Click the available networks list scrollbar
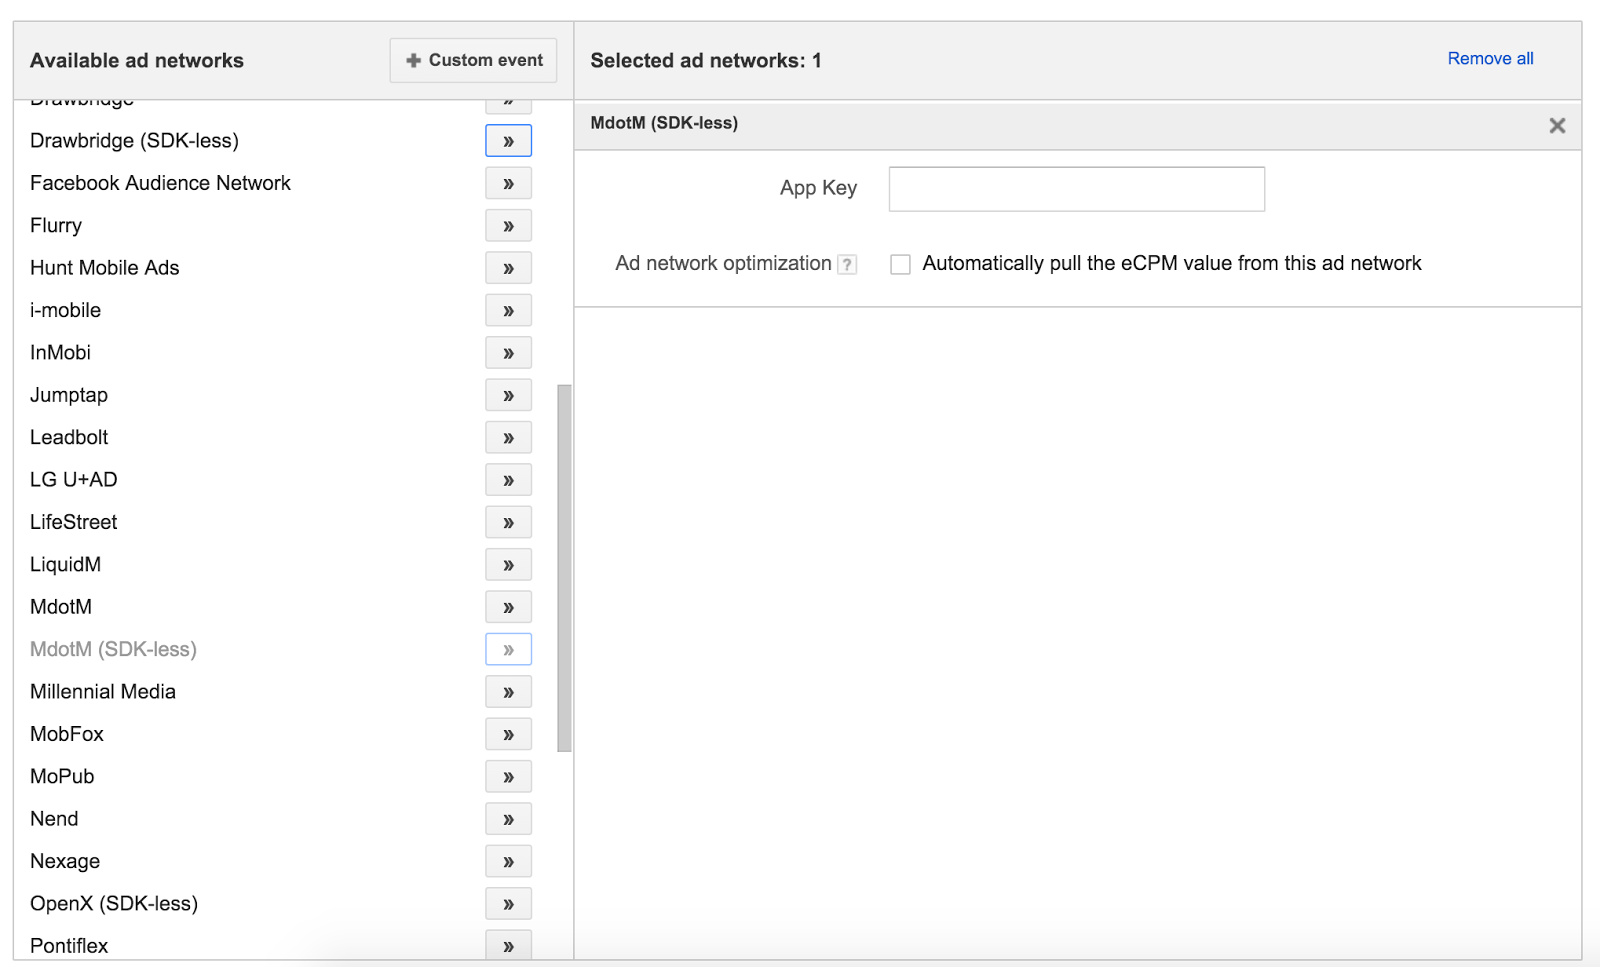Image resolution: width=1600 pixels, height=967 pixels. [x=564, y=567]
